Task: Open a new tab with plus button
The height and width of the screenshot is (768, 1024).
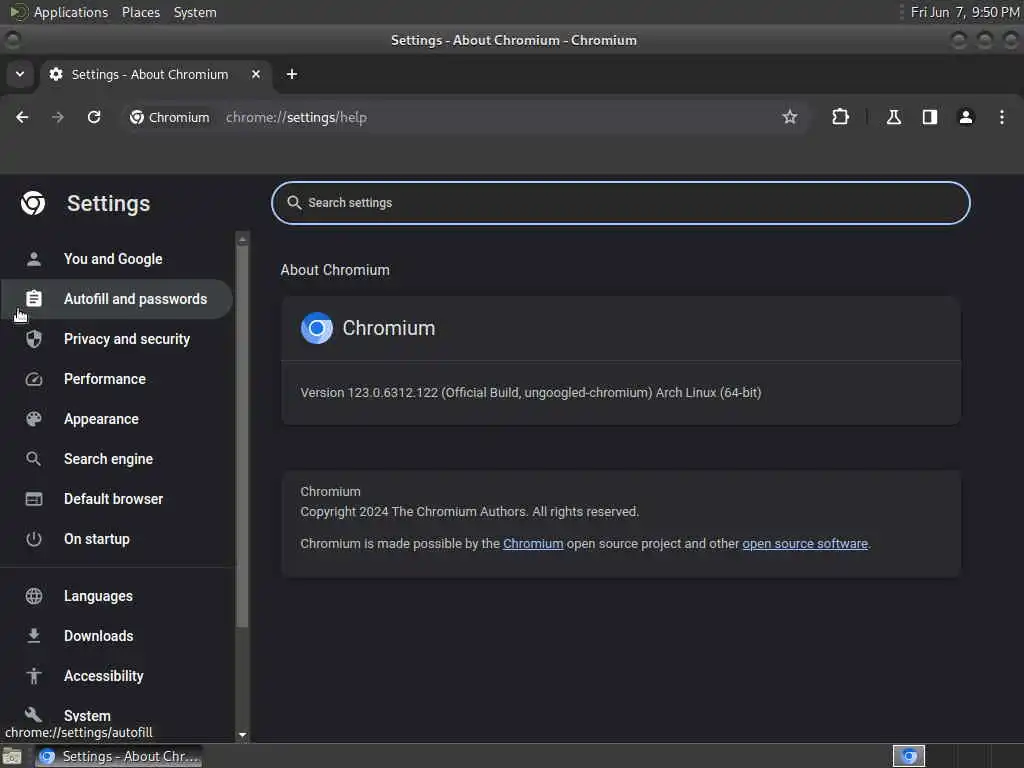Action: click(292, 74)
